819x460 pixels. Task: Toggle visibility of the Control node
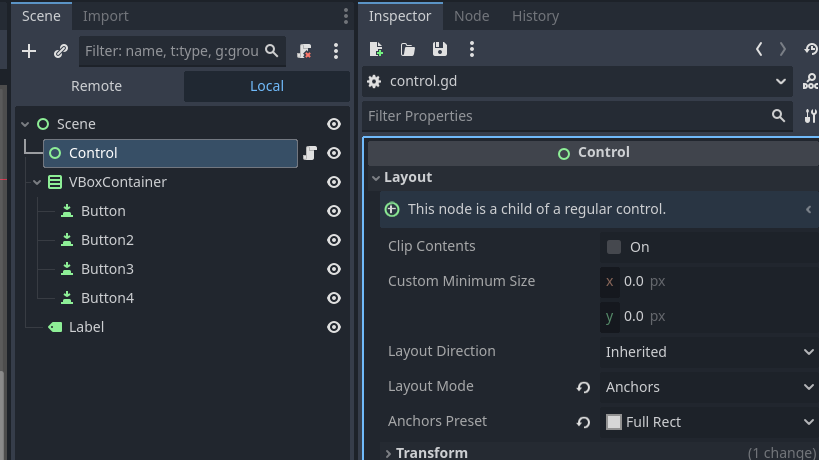coord(334,153)
